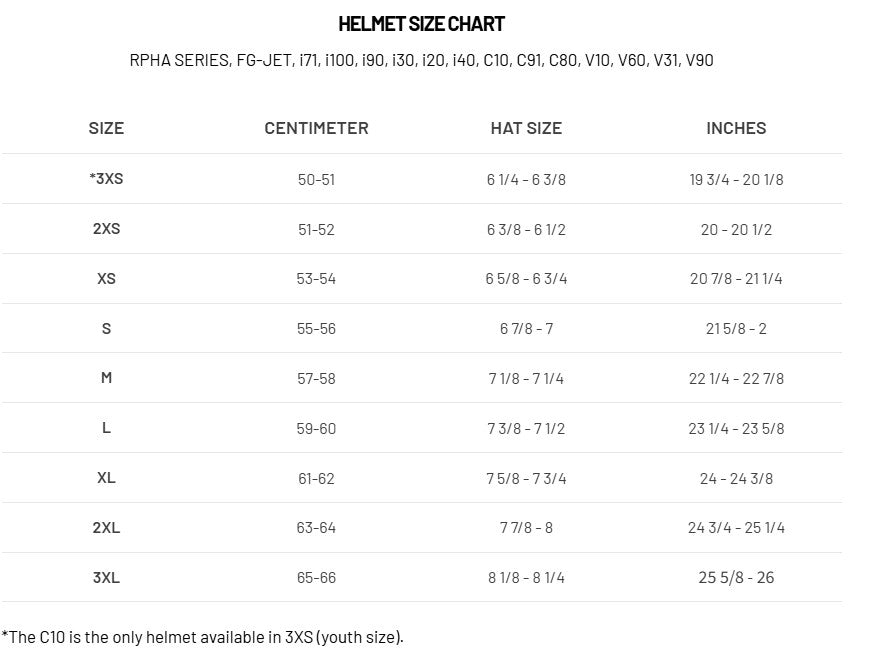This screenshot has width=883, height=662.
Task: Select the SIZE column header
Action: pyautogui.click(x=106, y=128)
